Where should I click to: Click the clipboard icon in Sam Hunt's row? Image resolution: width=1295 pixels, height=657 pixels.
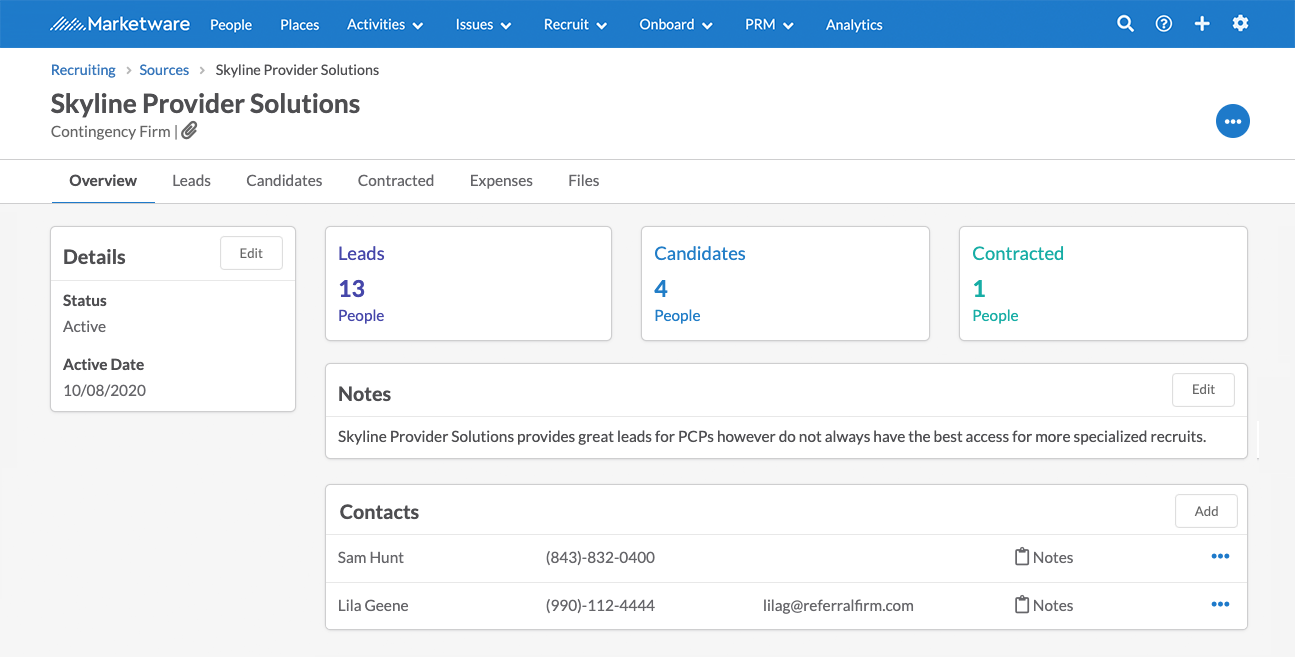click(x=1021, y=557)
